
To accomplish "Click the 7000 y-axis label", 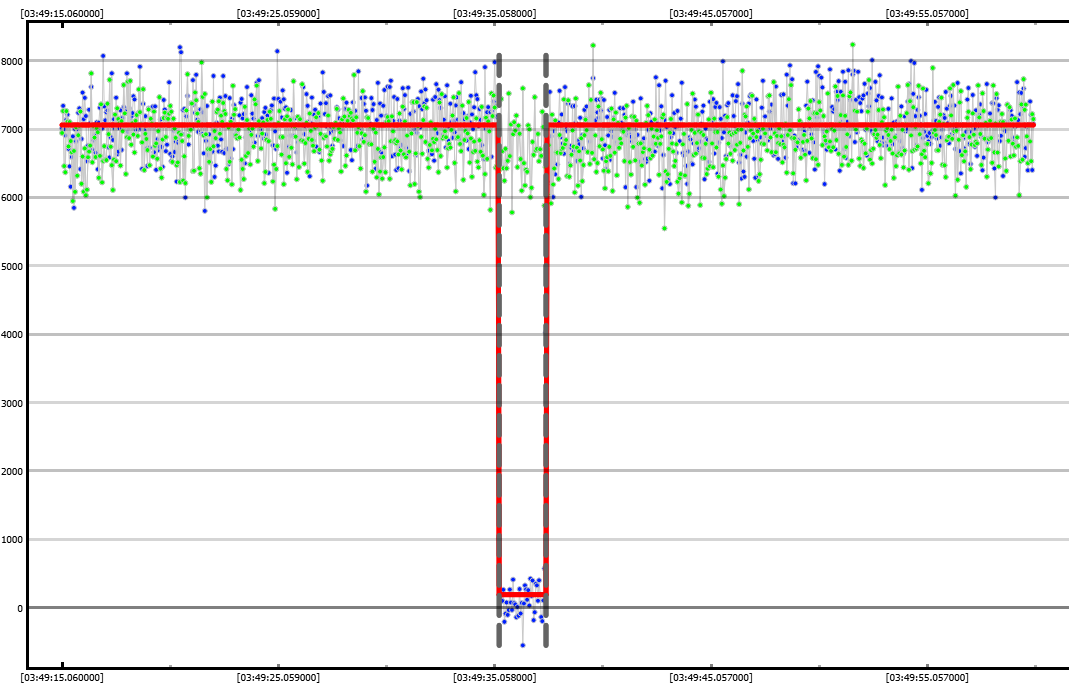I will pyautogui.click(x=12, y=130).
